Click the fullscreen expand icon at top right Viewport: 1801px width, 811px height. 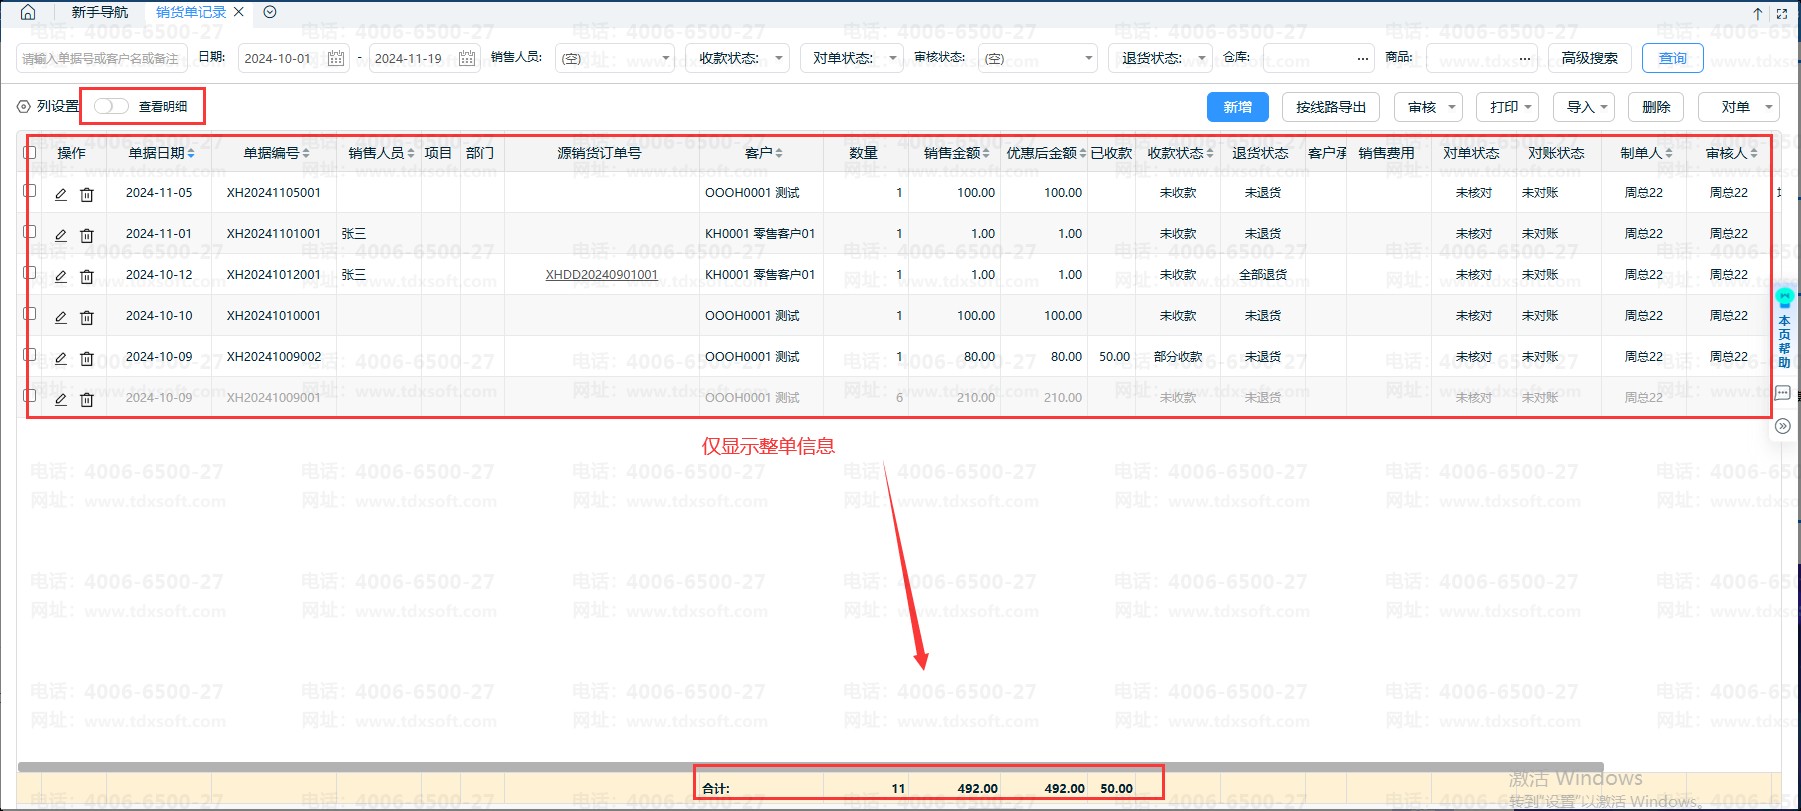[1781, 13]
